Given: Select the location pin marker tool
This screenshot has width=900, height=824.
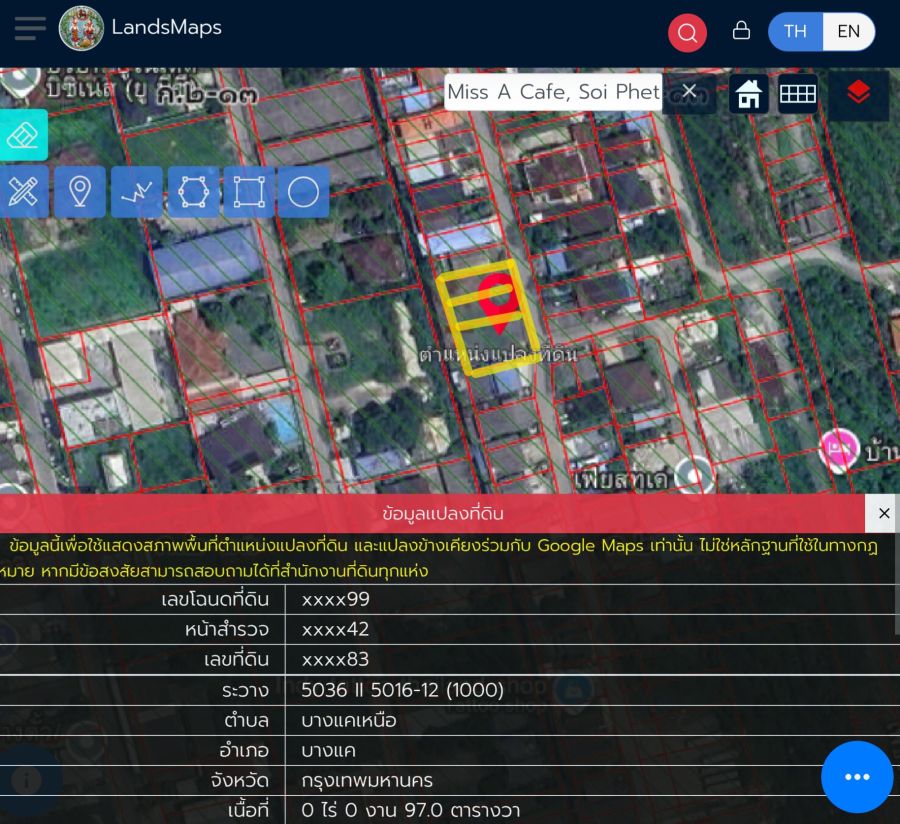Looking at the screenshot, I should [x=80, y=191].
